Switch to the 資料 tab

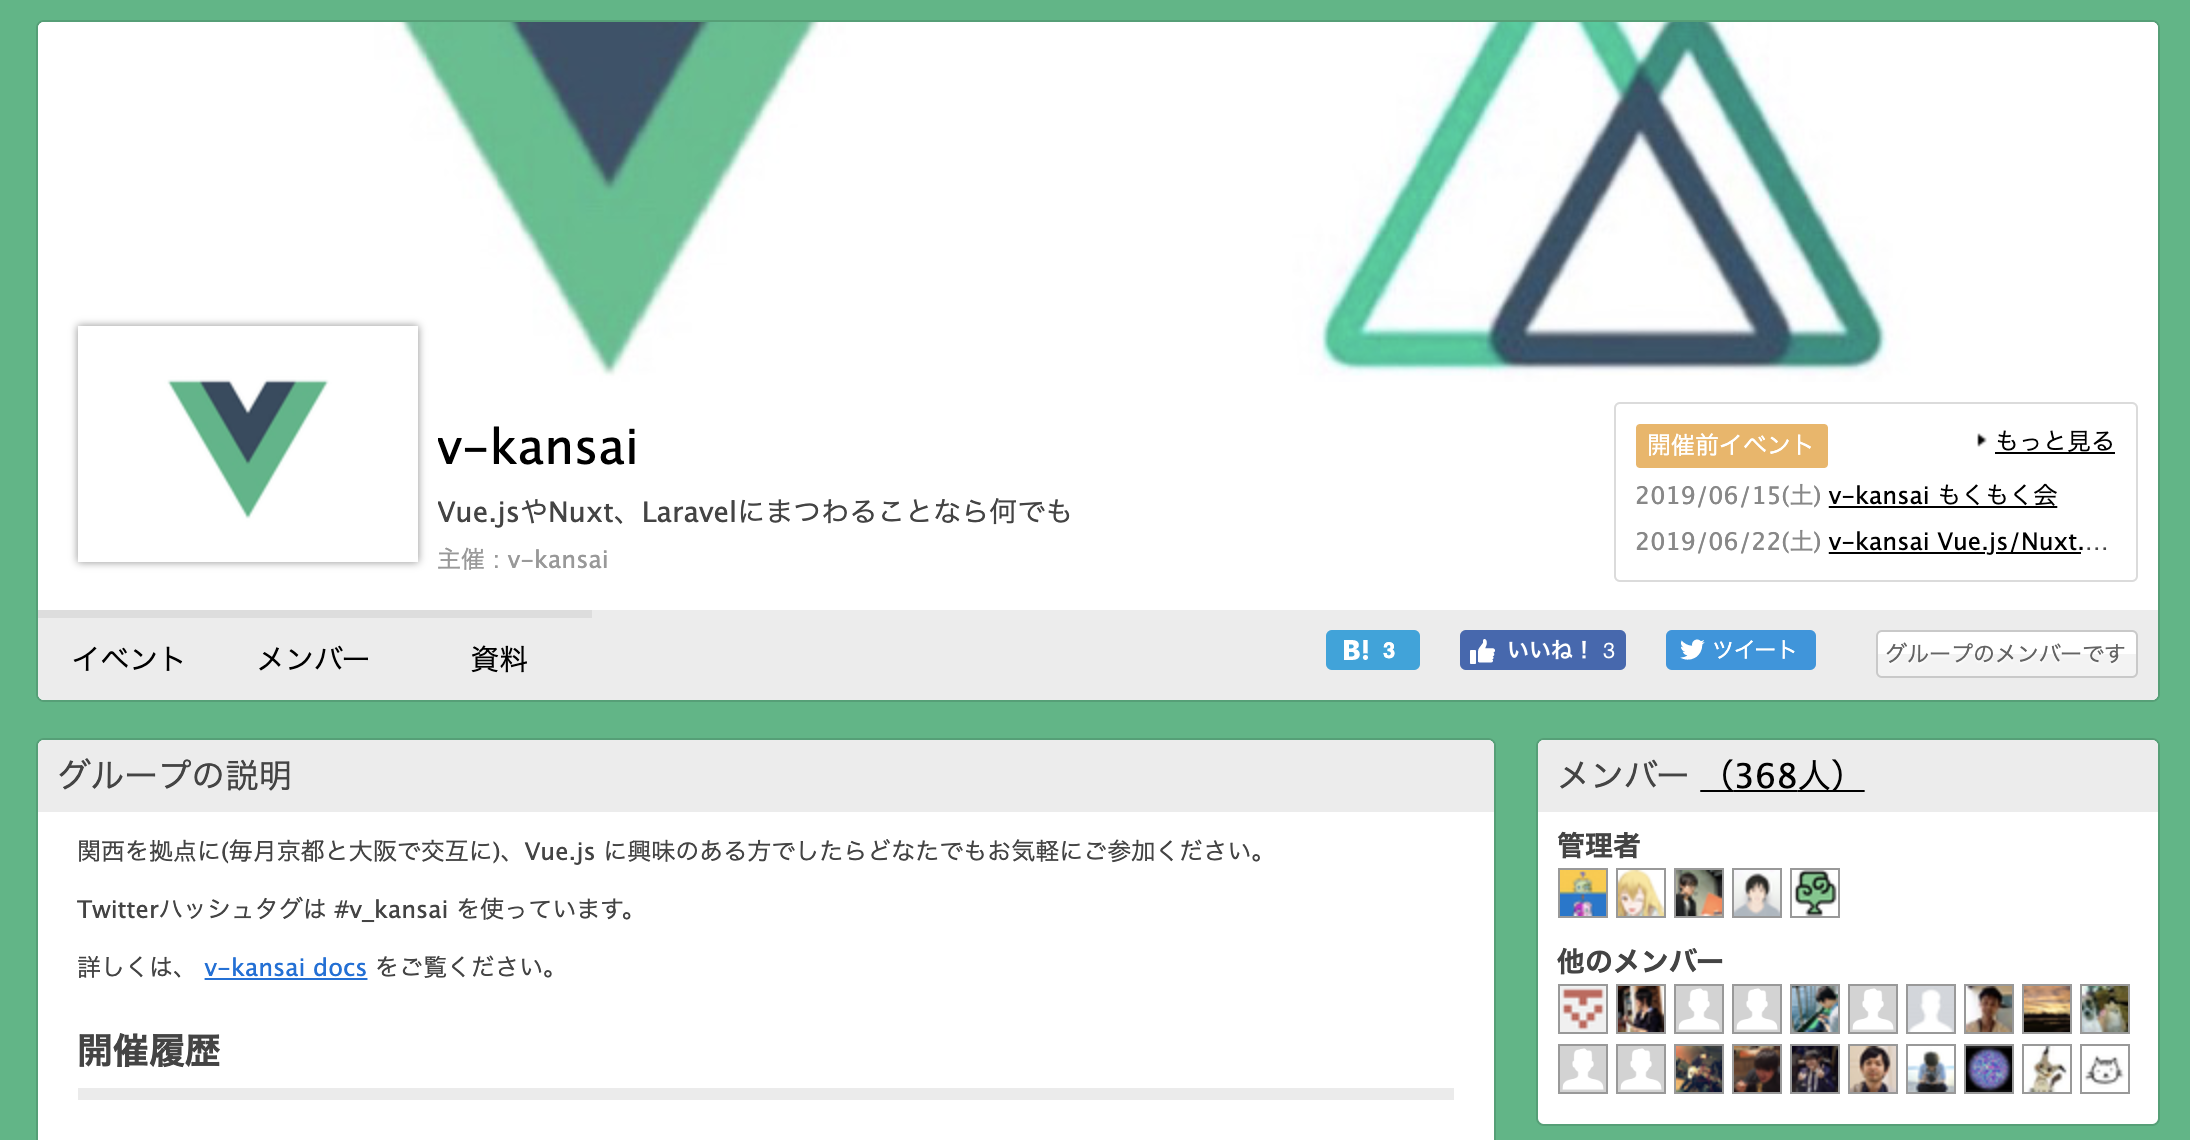(x=499, y=658)
